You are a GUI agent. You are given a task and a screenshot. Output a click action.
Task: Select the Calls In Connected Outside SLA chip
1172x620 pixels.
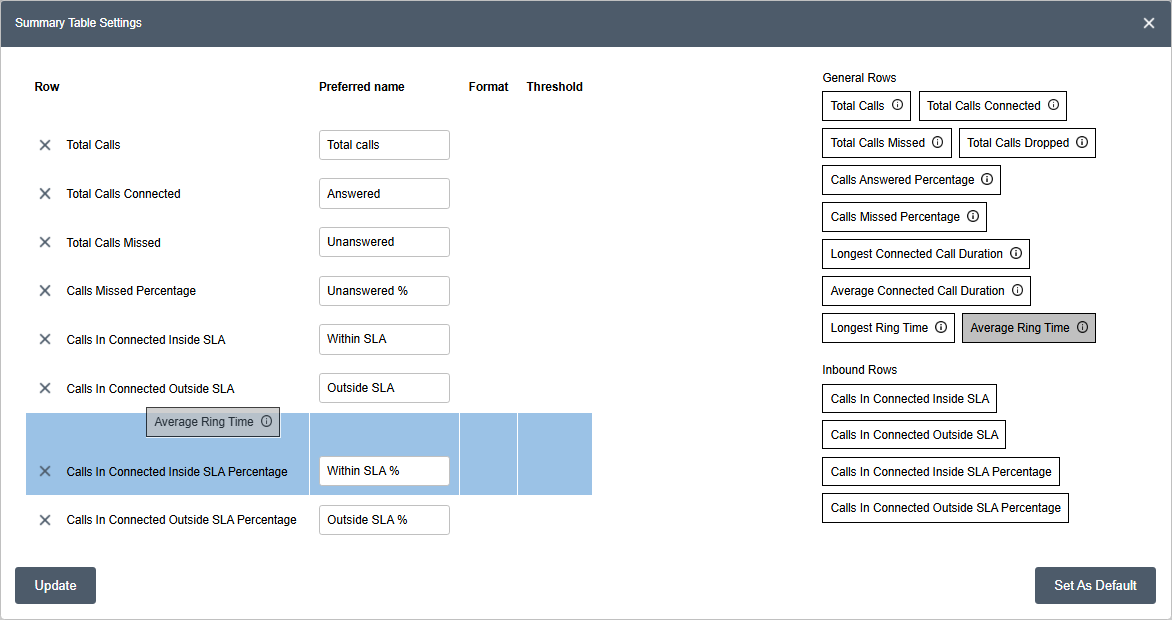[914, 435]
